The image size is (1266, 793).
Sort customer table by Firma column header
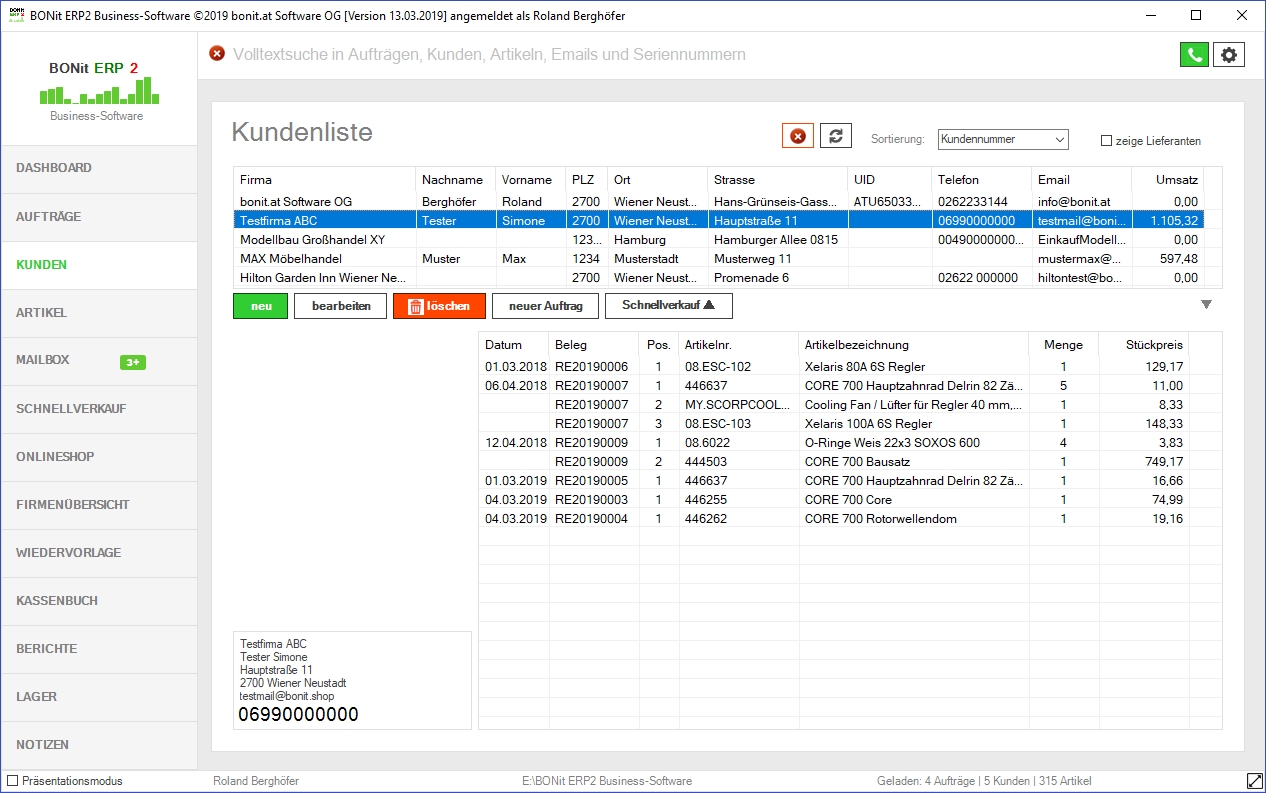(x=324, y=180)
